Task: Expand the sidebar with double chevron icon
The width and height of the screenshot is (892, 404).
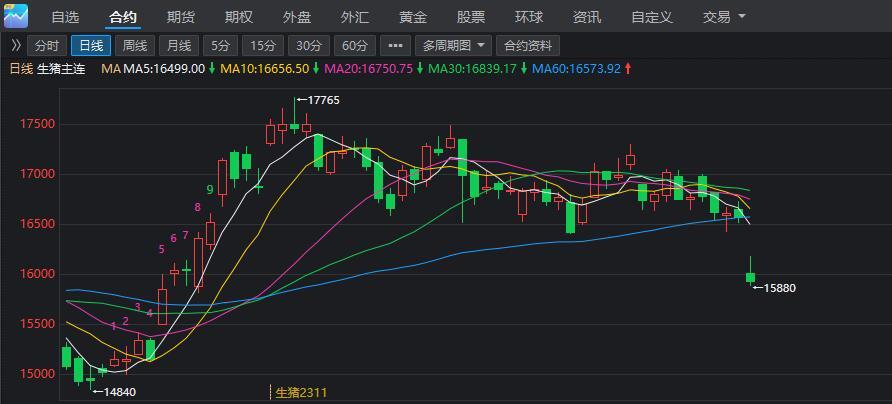Action: [x=16, y=45]
